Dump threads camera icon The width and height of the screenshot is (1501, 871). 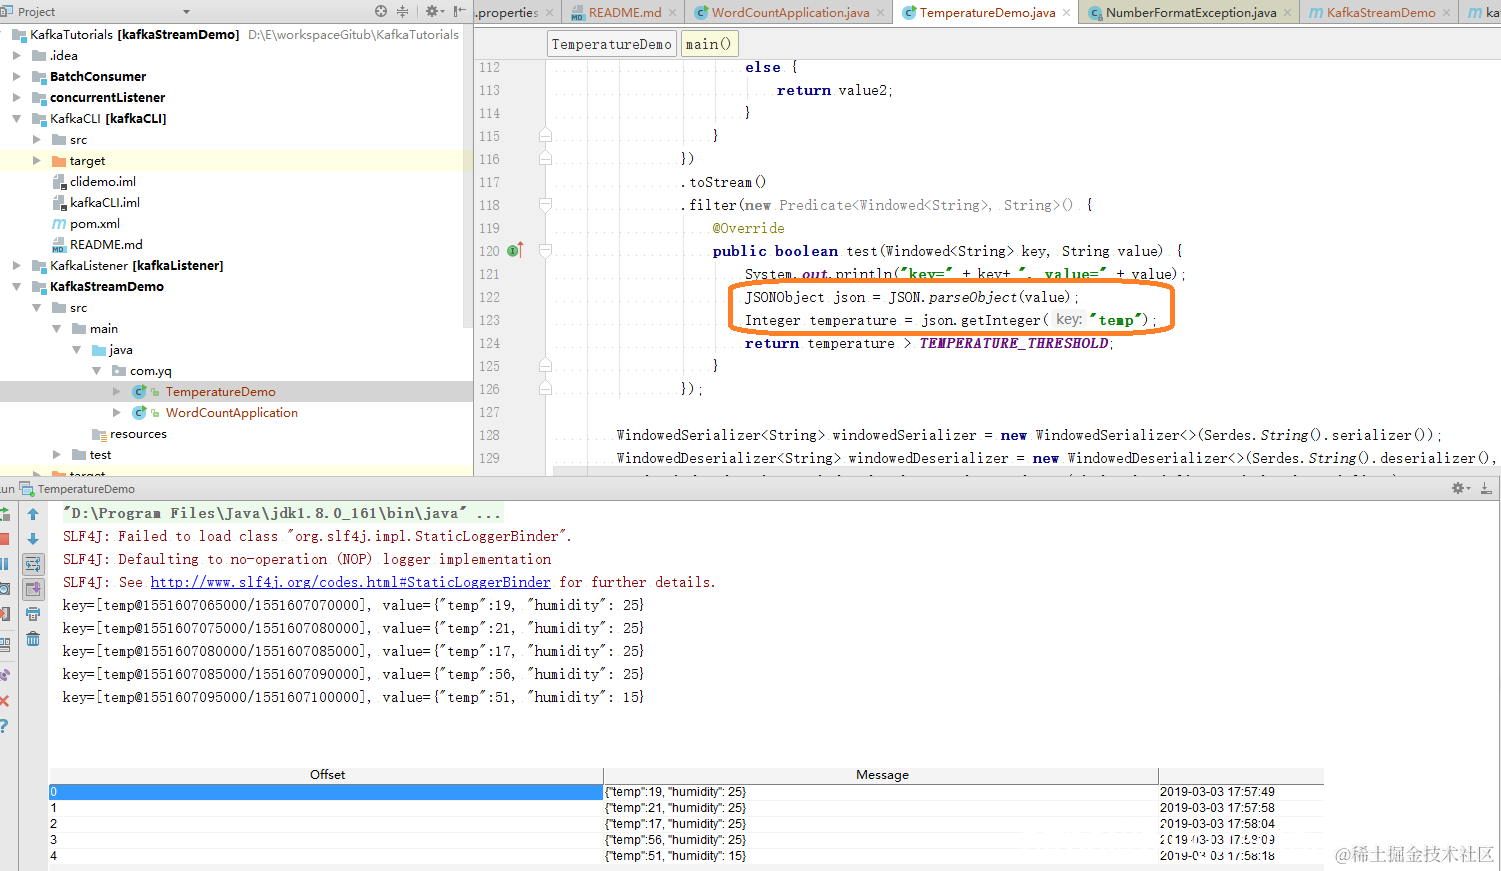(x=4, y=590)
